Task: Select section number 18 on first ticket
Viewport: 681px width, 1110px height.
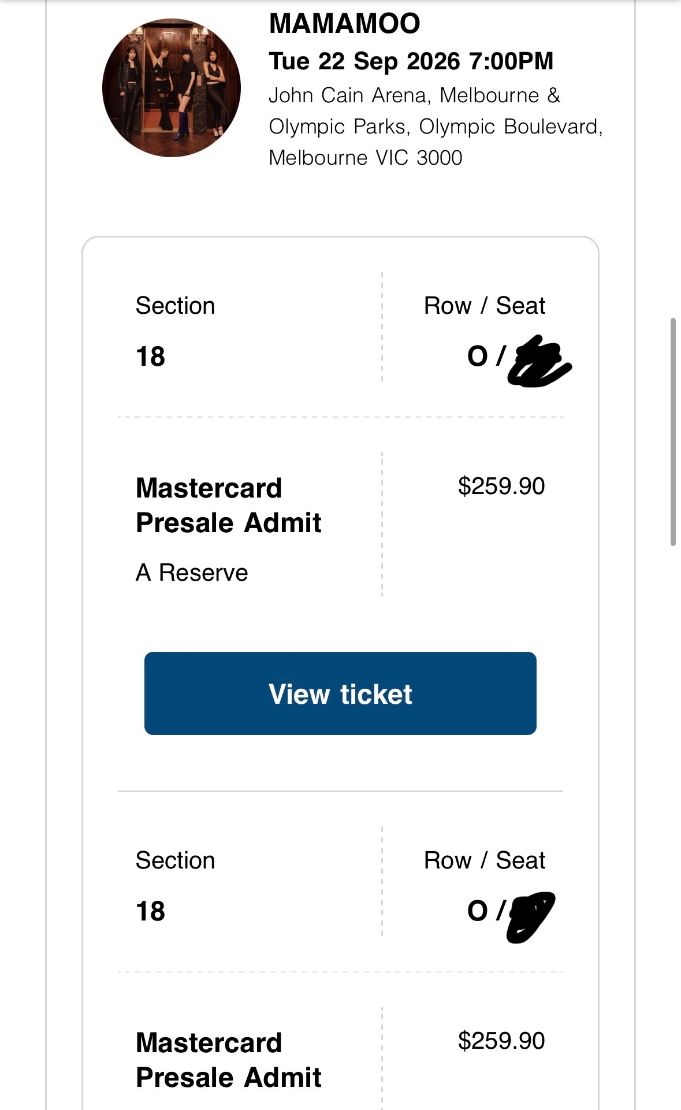Action: point(150,356)
